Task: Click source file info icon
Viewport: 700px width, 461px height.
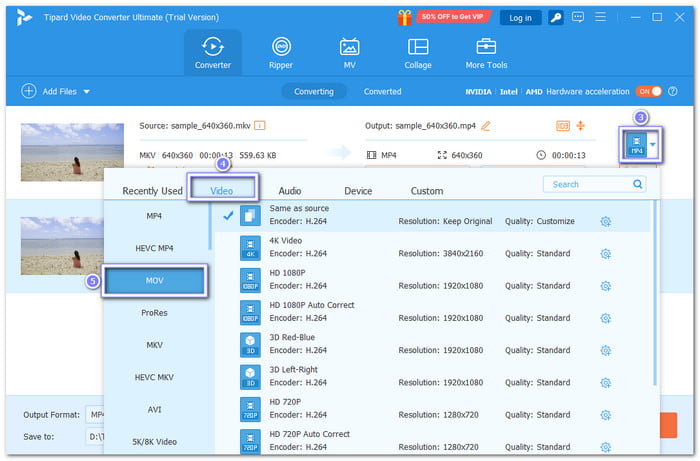Action: pyautogui.click(x=260, y=125)
